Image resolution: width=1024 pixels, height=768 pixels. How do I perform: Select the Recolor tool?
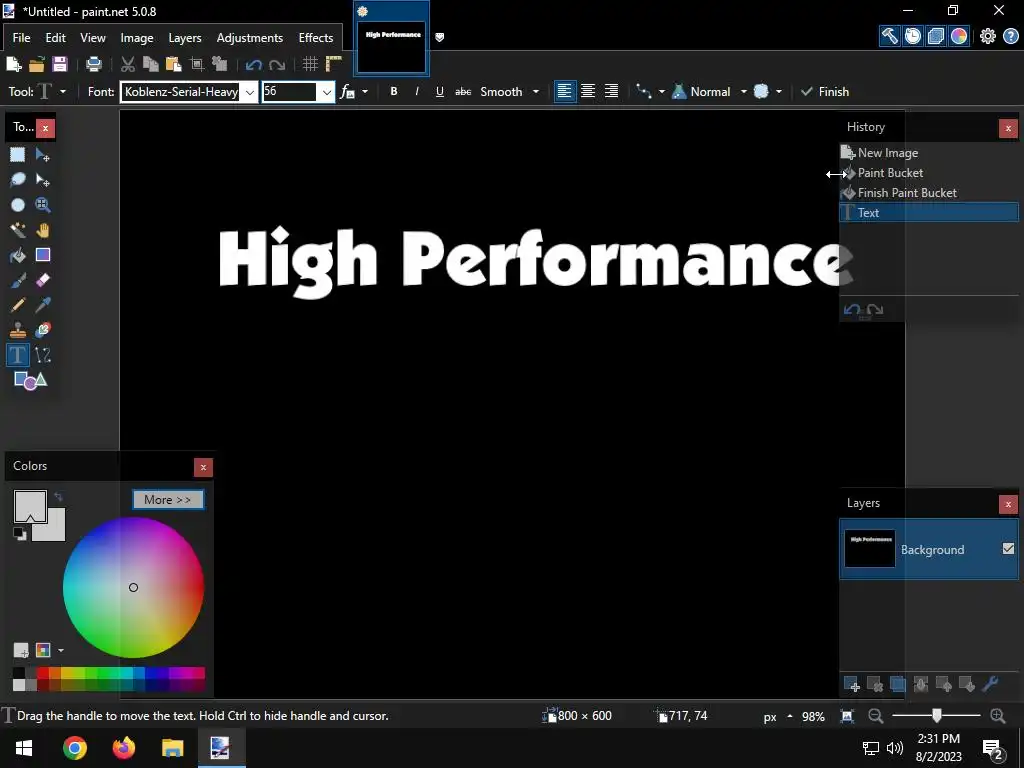(42, 330)
